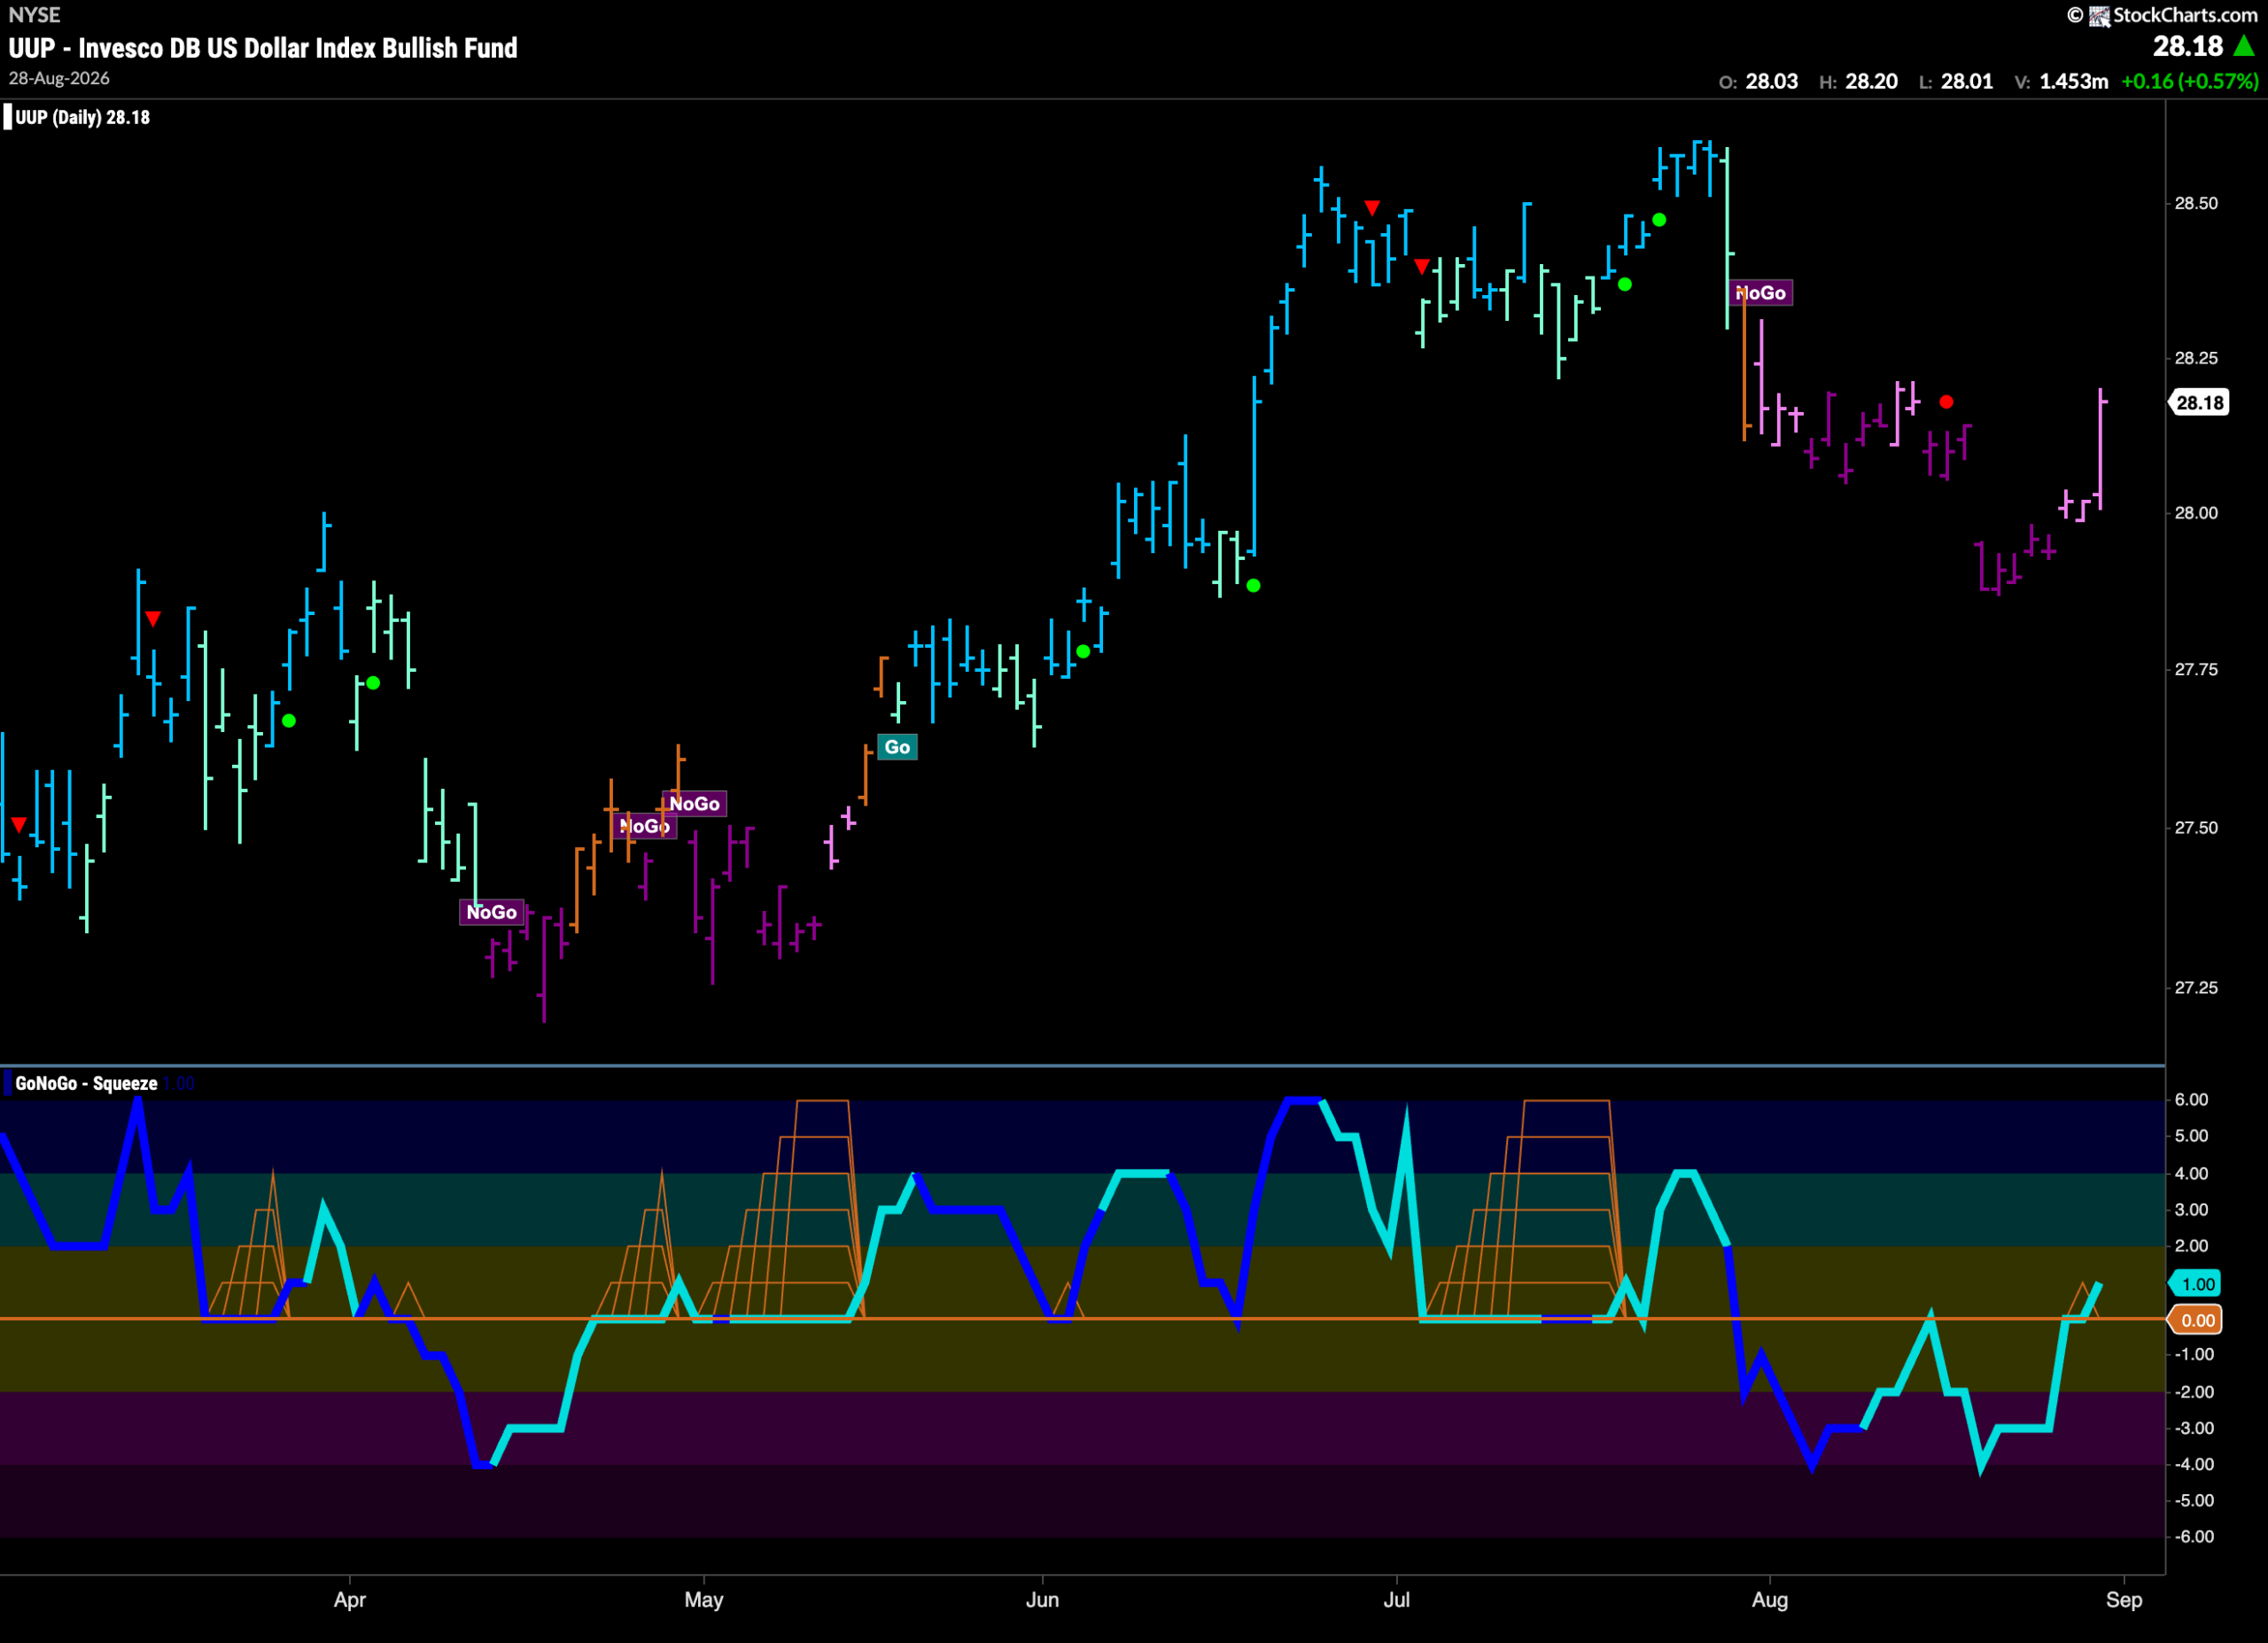
Task: Click the Apr label on time axis
Action: (350, 1599)
